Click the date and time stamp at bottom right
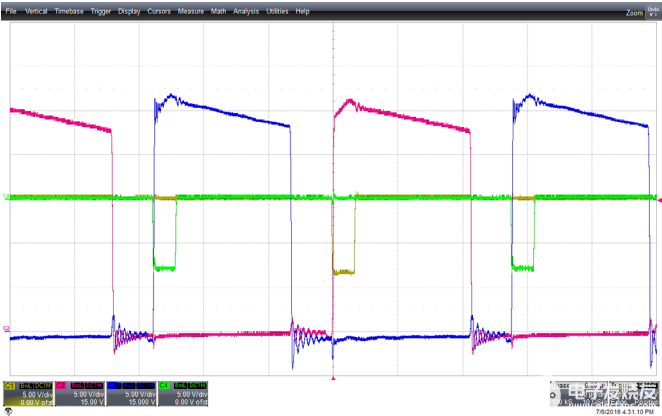 click(625, 411)
